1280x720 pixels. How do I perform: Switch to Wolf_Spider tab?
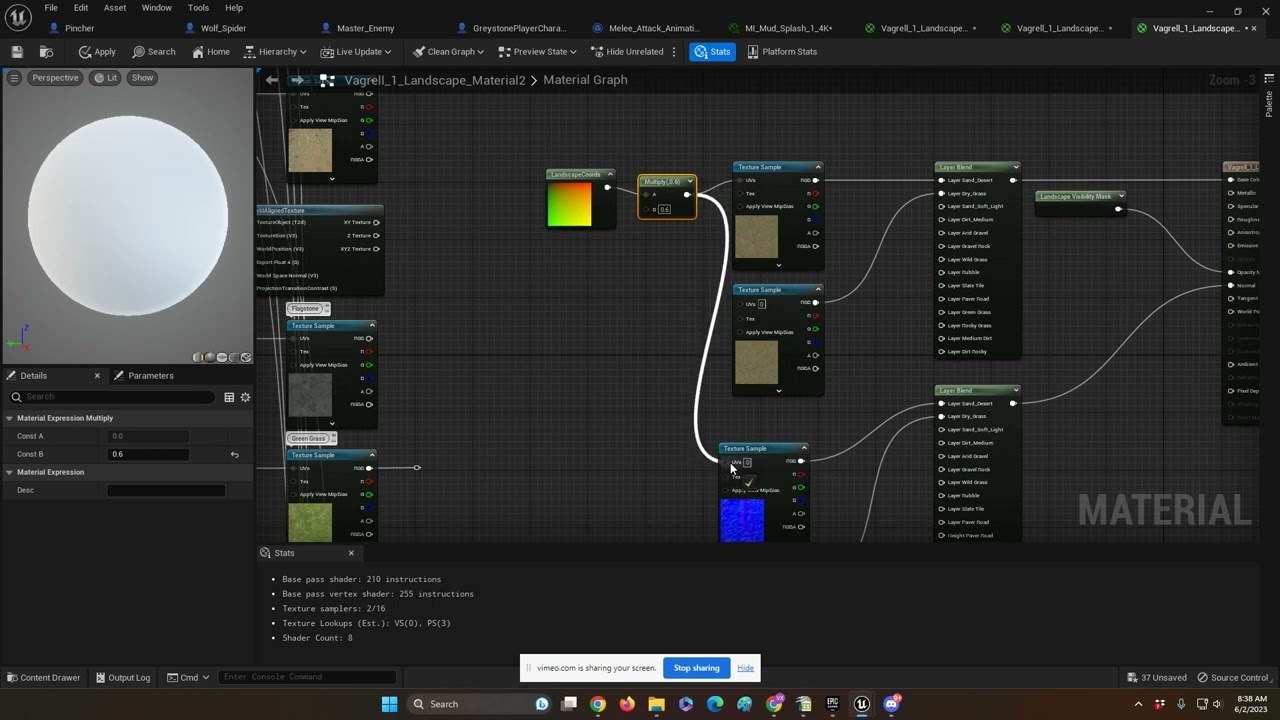tap(216, 28)
